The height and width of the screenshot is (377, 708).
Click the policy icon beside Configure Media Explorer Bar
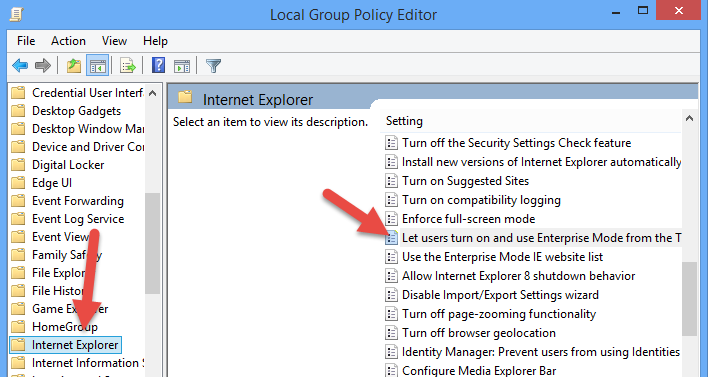(391, 370)
